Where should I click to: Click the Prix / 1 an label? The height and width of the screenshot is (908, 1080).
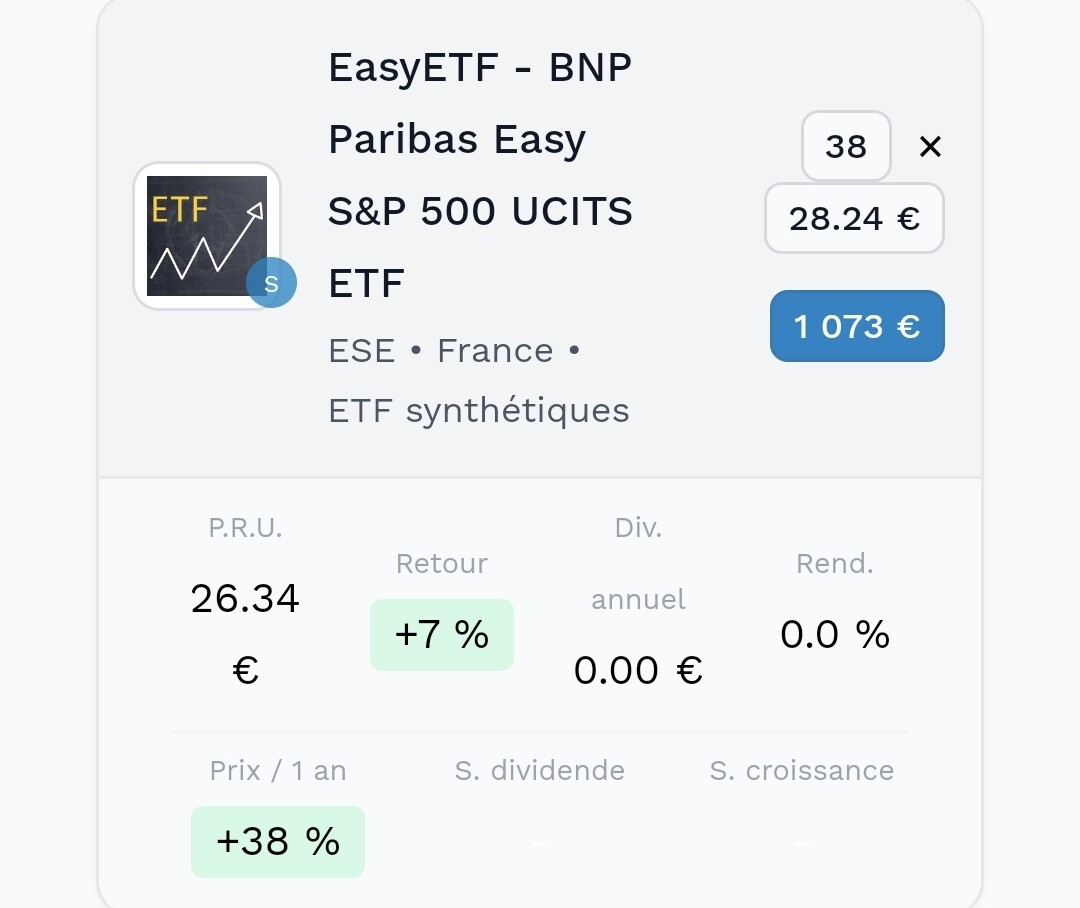coord(278,770)
